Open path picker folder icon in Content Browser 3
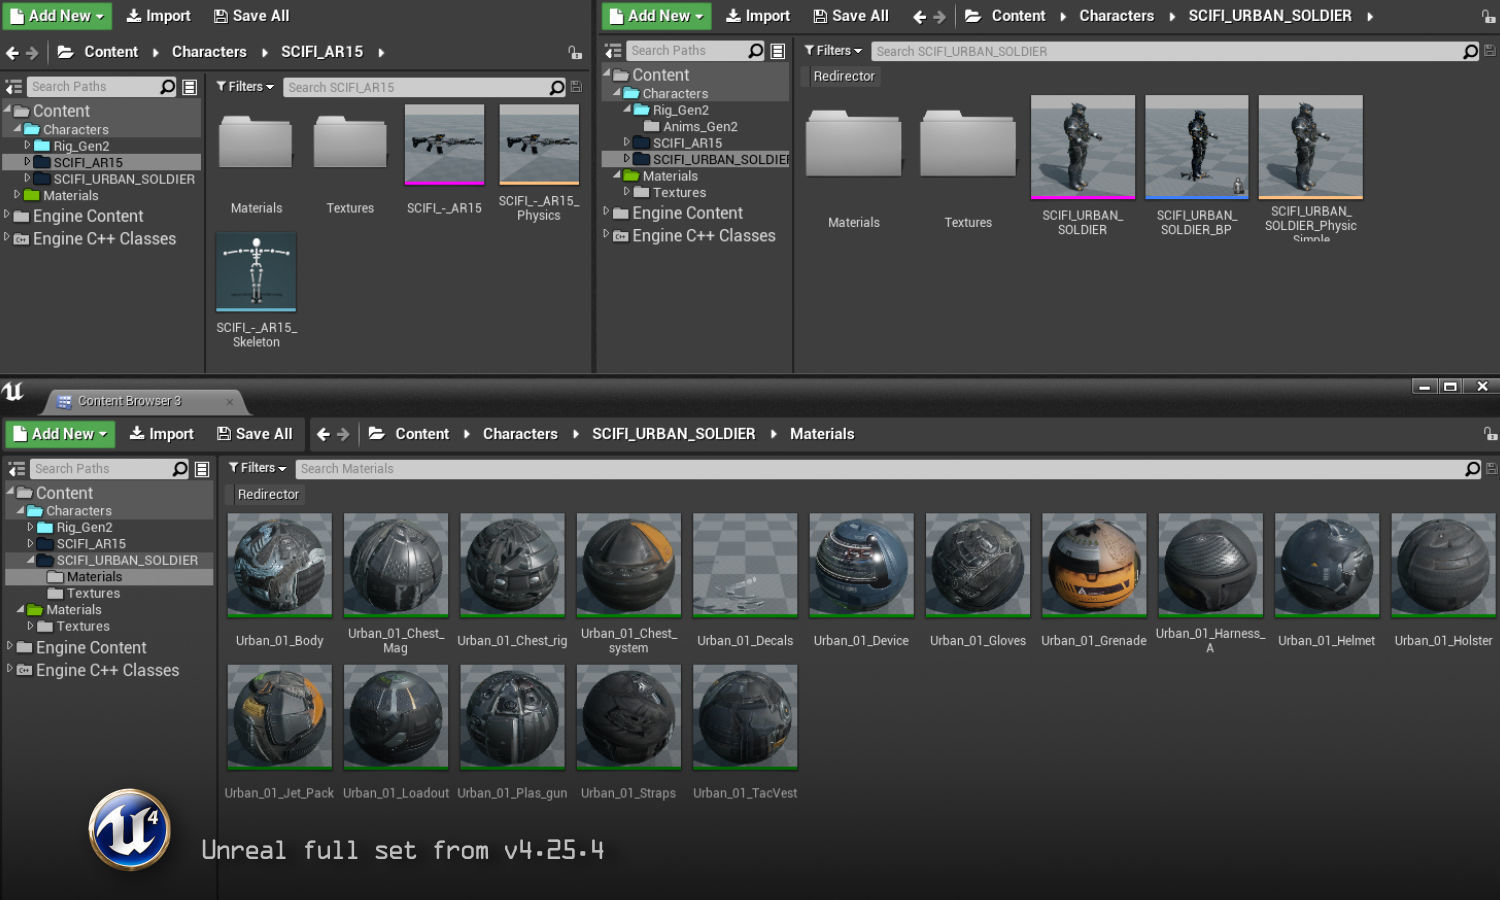 [377, 434]
